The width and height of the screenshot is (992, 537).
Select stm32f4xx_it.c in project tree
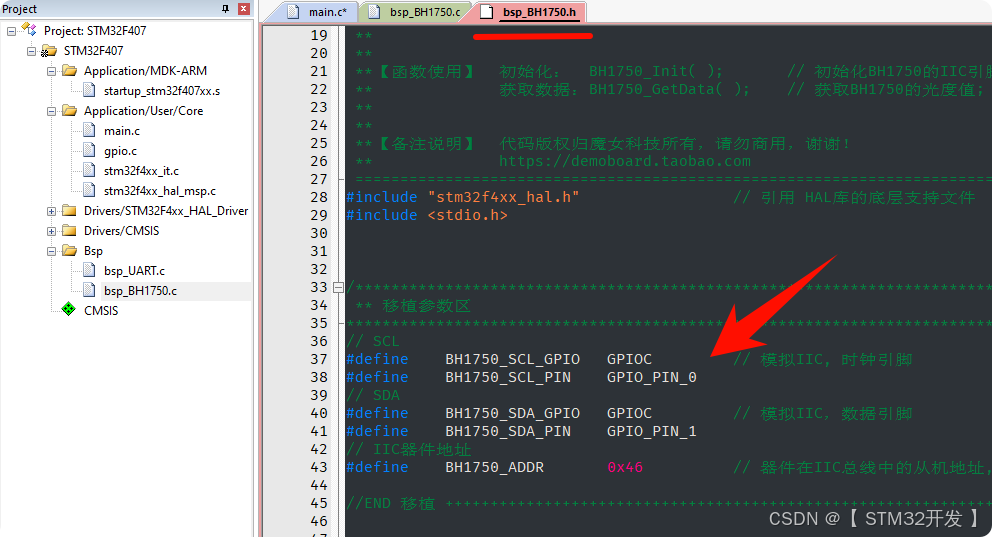141,171
